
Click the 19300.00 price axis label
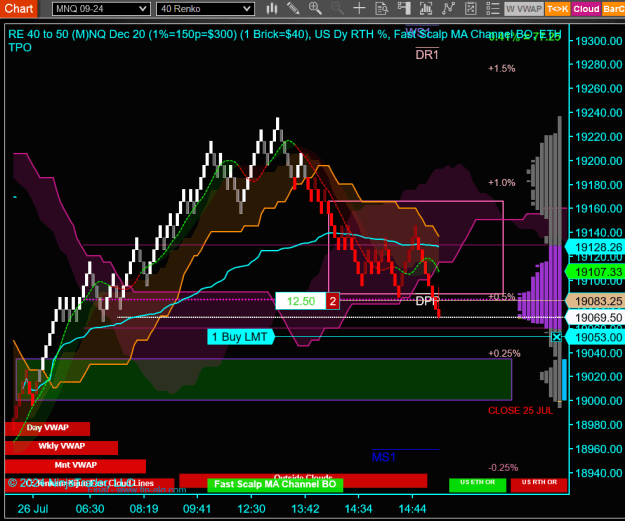[599, 41]
